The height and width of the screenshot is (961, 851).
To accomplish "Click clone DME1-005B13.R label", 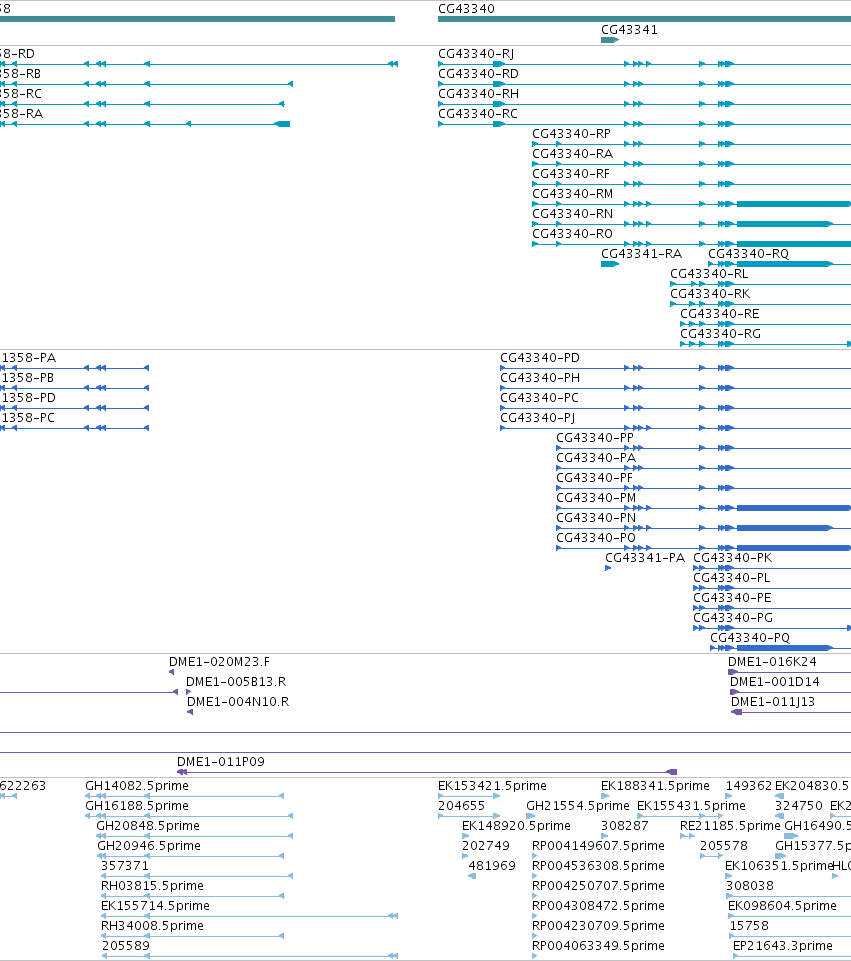I will (x=236, y=682).
